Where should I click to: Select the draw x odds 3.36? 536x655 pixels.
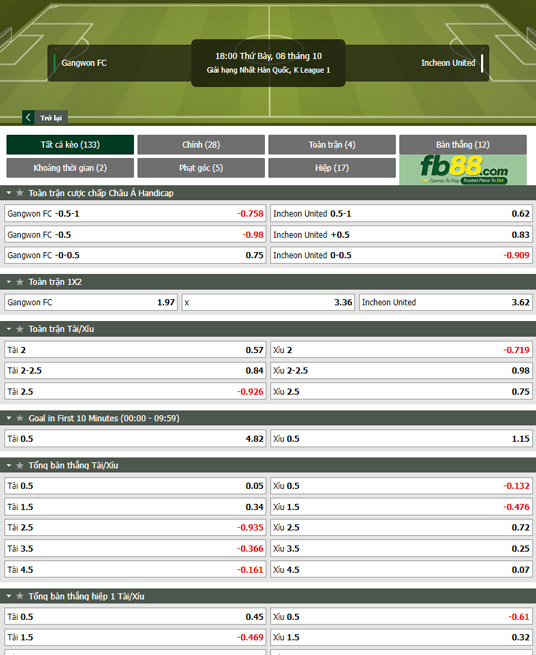pyautogui.click(x=268, y=302)
